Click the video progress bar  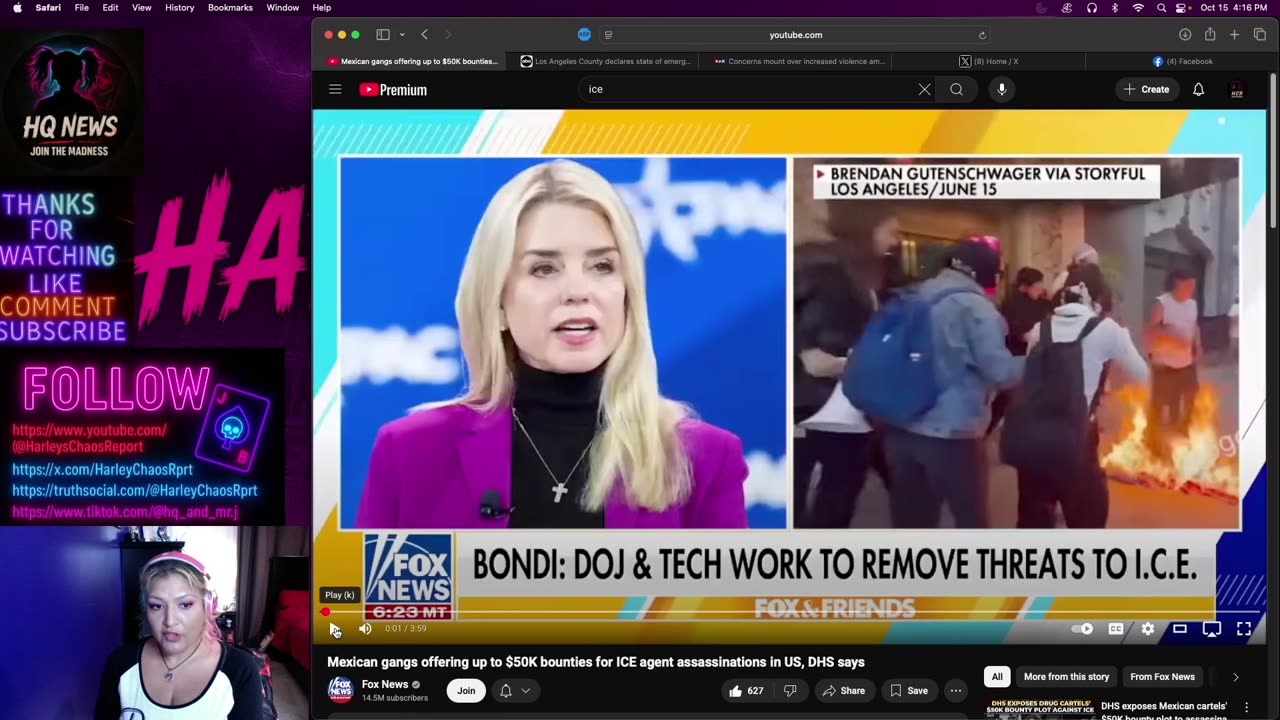[x=790, y=612]
